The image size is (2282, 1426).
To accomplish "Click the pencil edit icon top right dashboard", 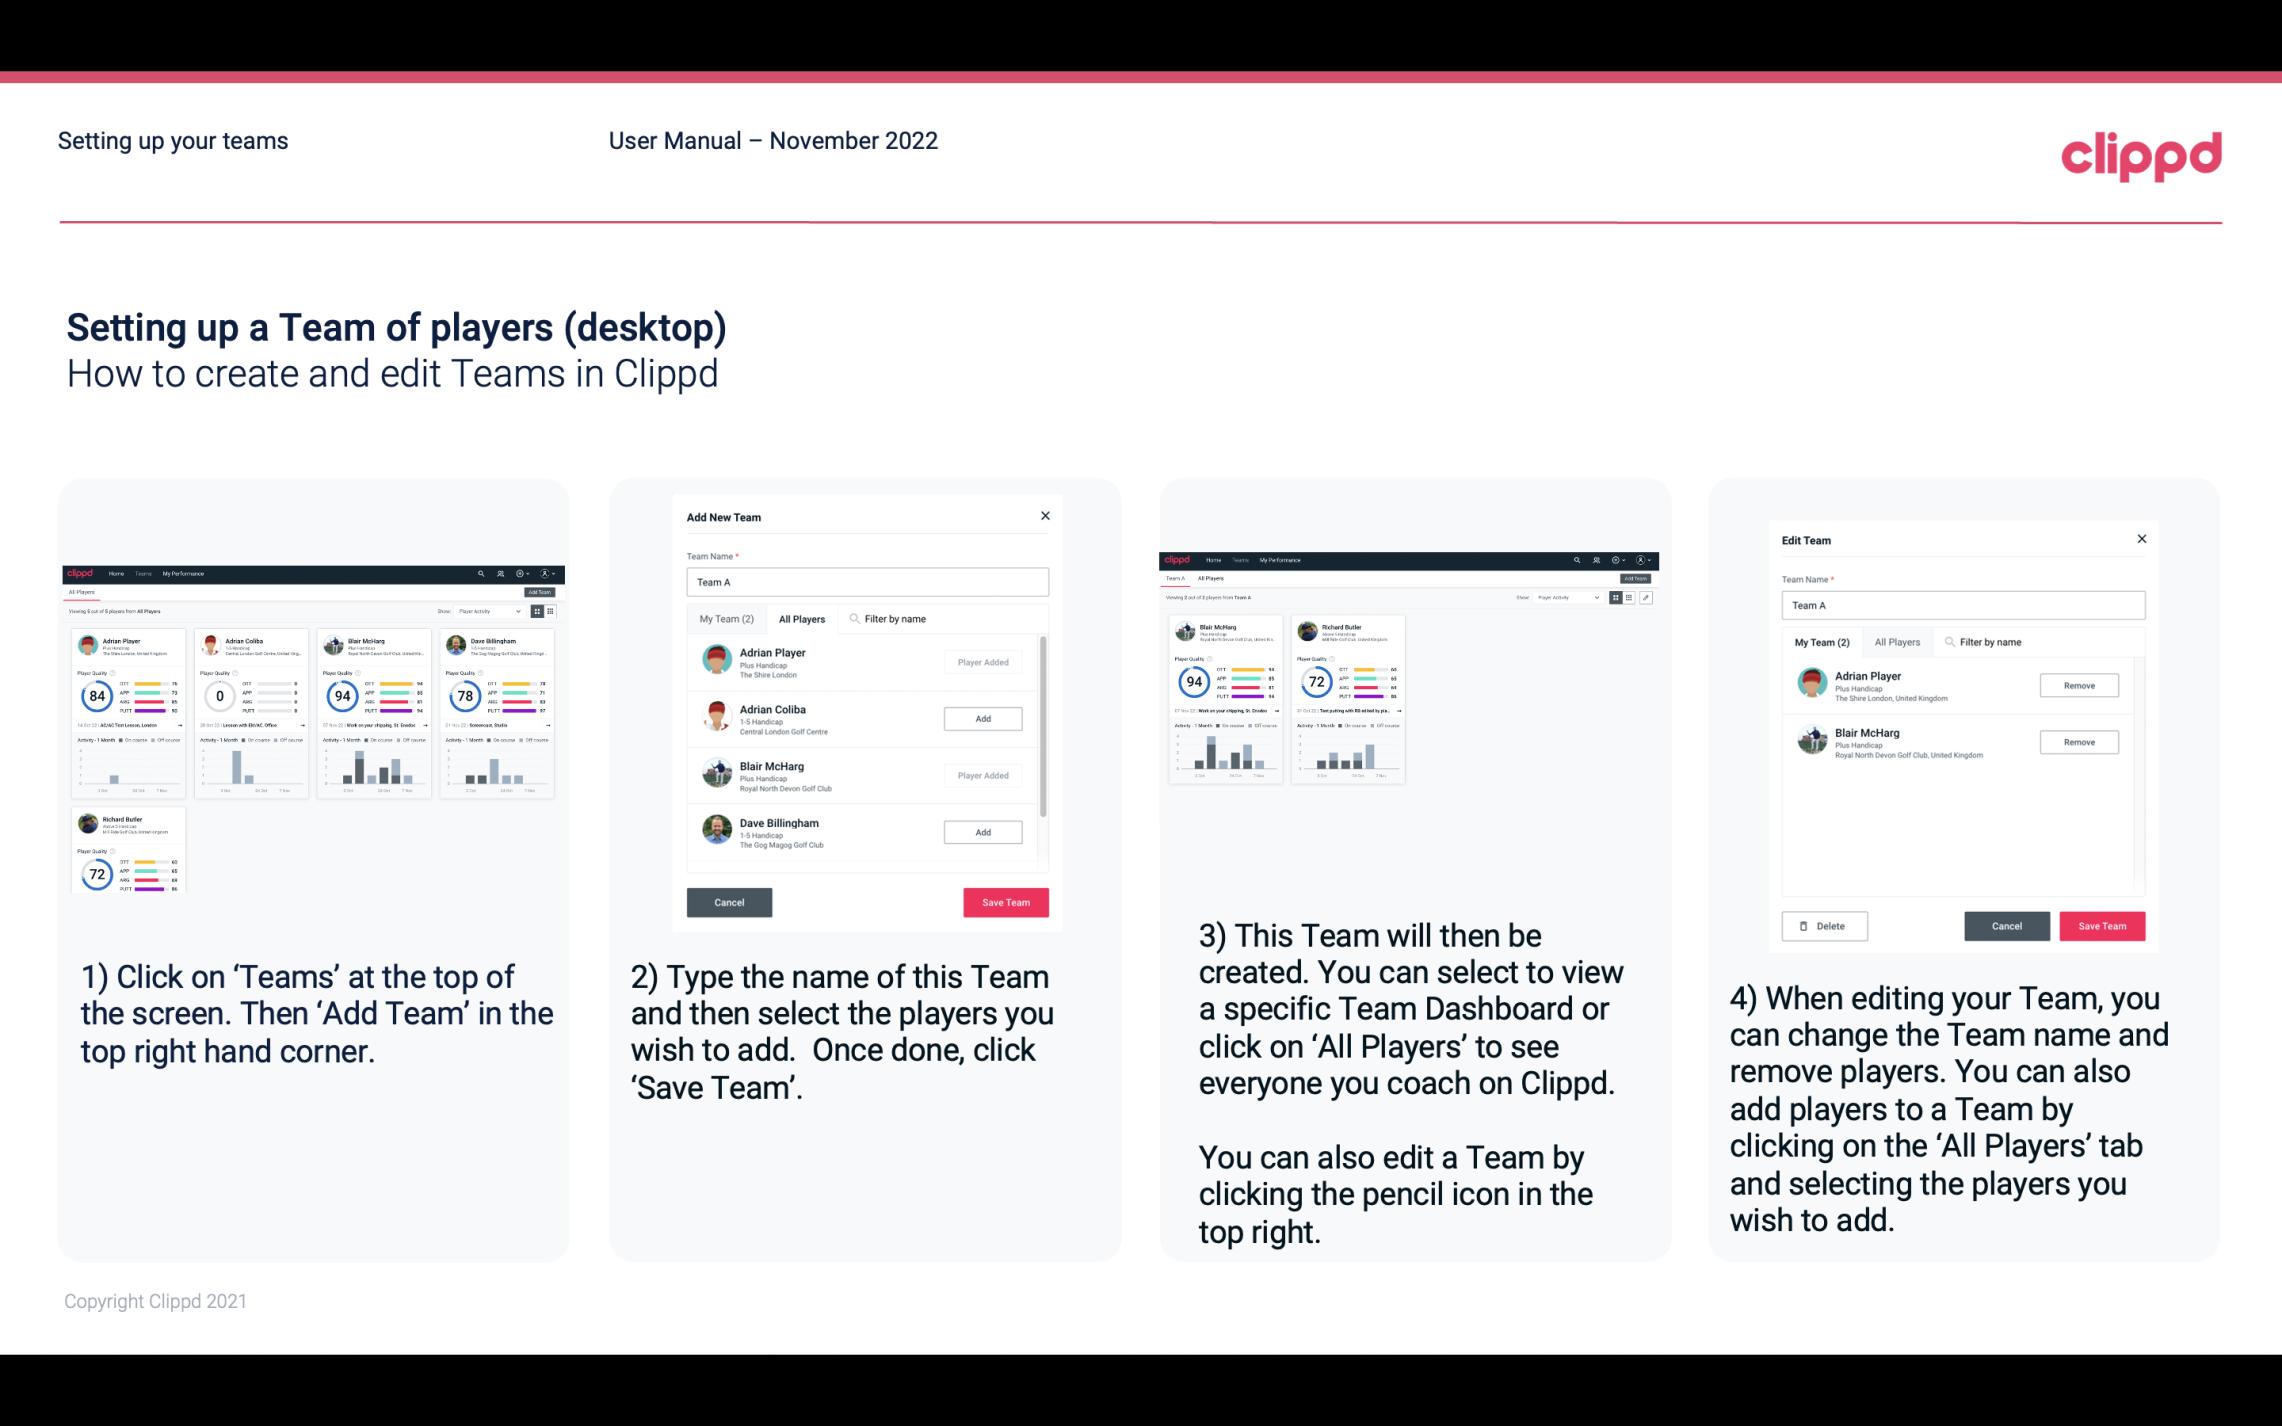I will (1646, 596).
